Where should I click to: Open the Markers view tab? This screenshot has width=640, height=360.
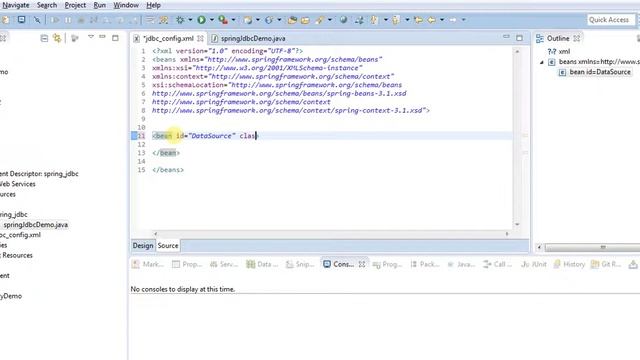148,264
